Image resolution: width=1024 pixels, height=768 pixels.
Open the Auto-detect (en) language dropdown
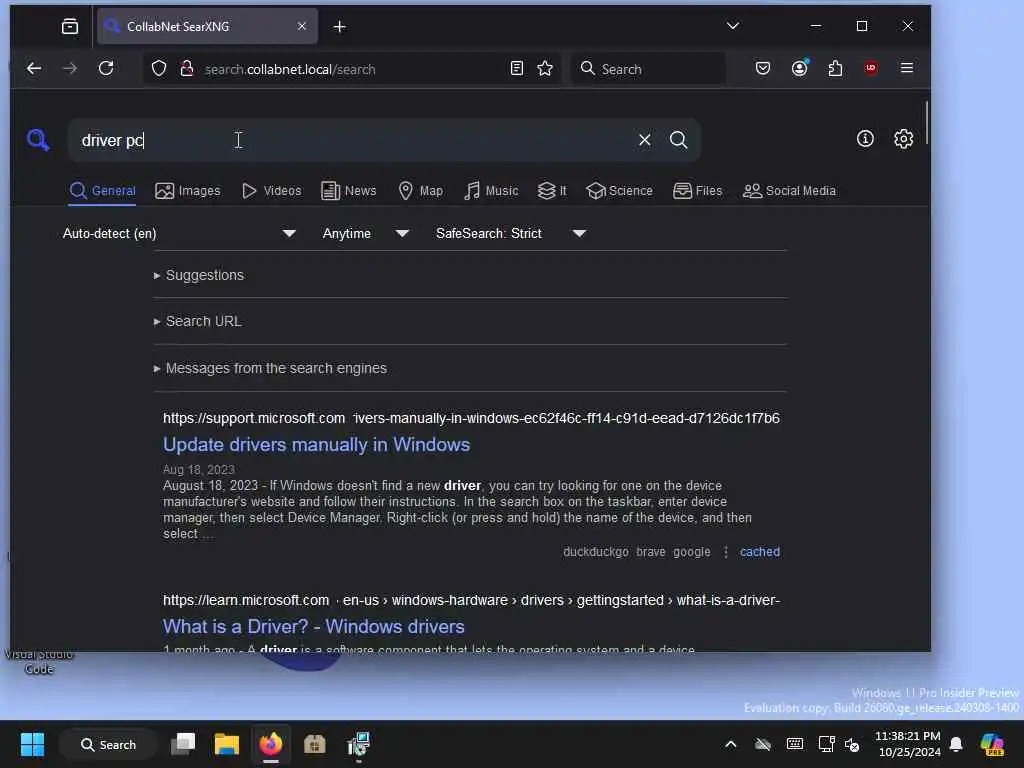pyautogui.click(x=179, y=233)
